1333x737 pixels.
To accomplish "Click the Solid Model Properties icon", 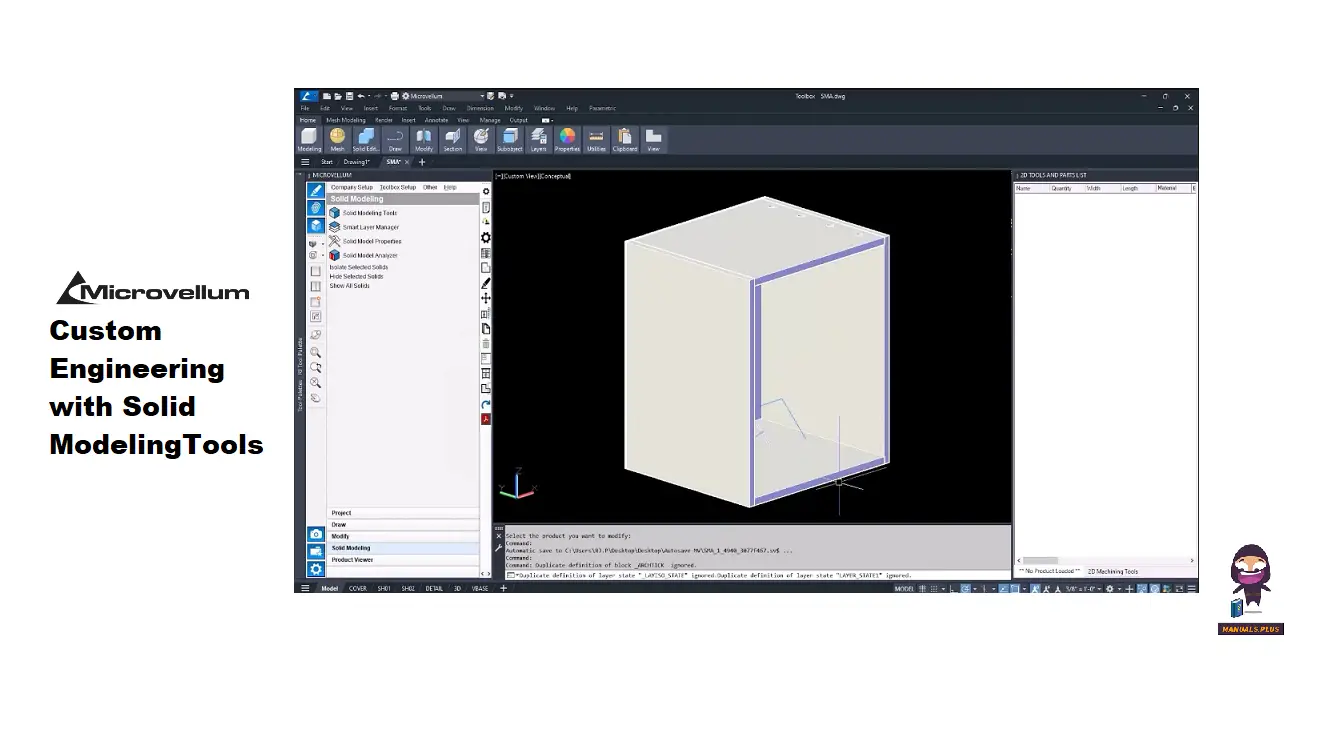I will pos(335,241).
